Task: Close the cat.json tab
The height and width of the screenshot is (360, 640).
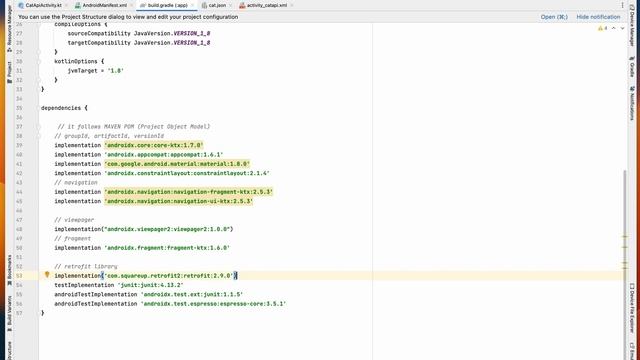Action: click(231, 5)
